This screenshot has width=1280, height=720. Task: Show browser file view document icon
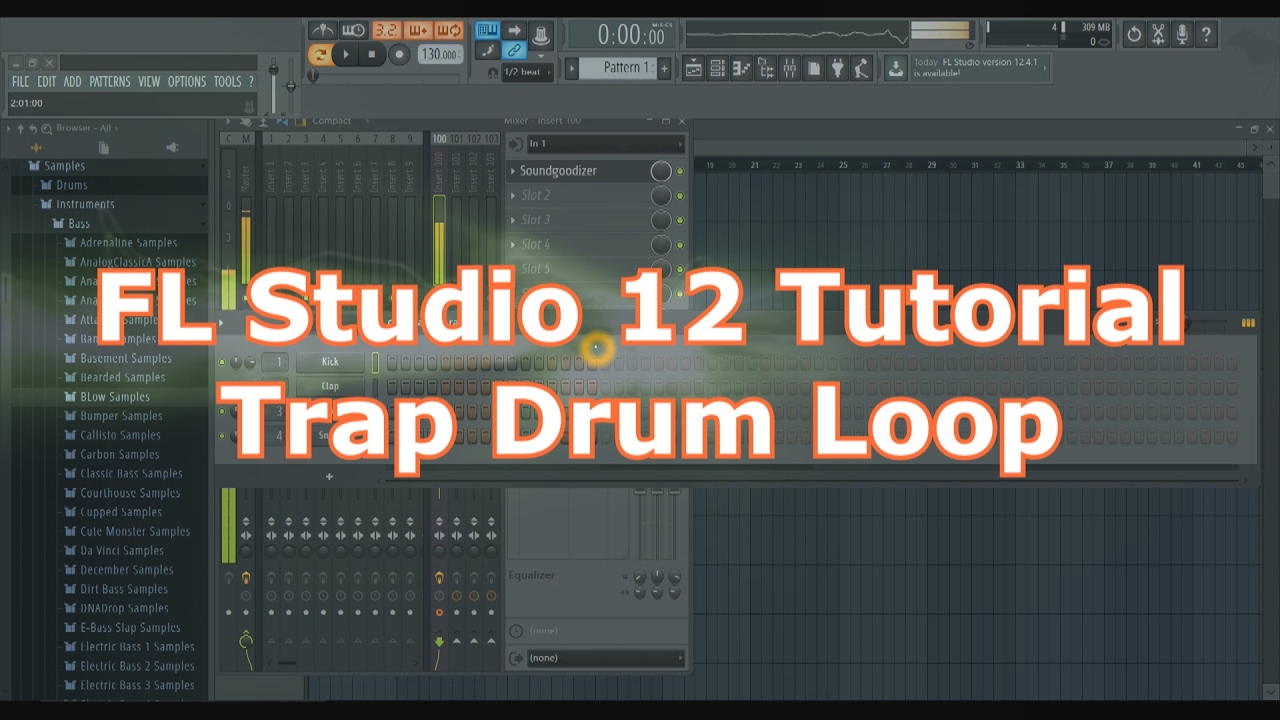104,147
